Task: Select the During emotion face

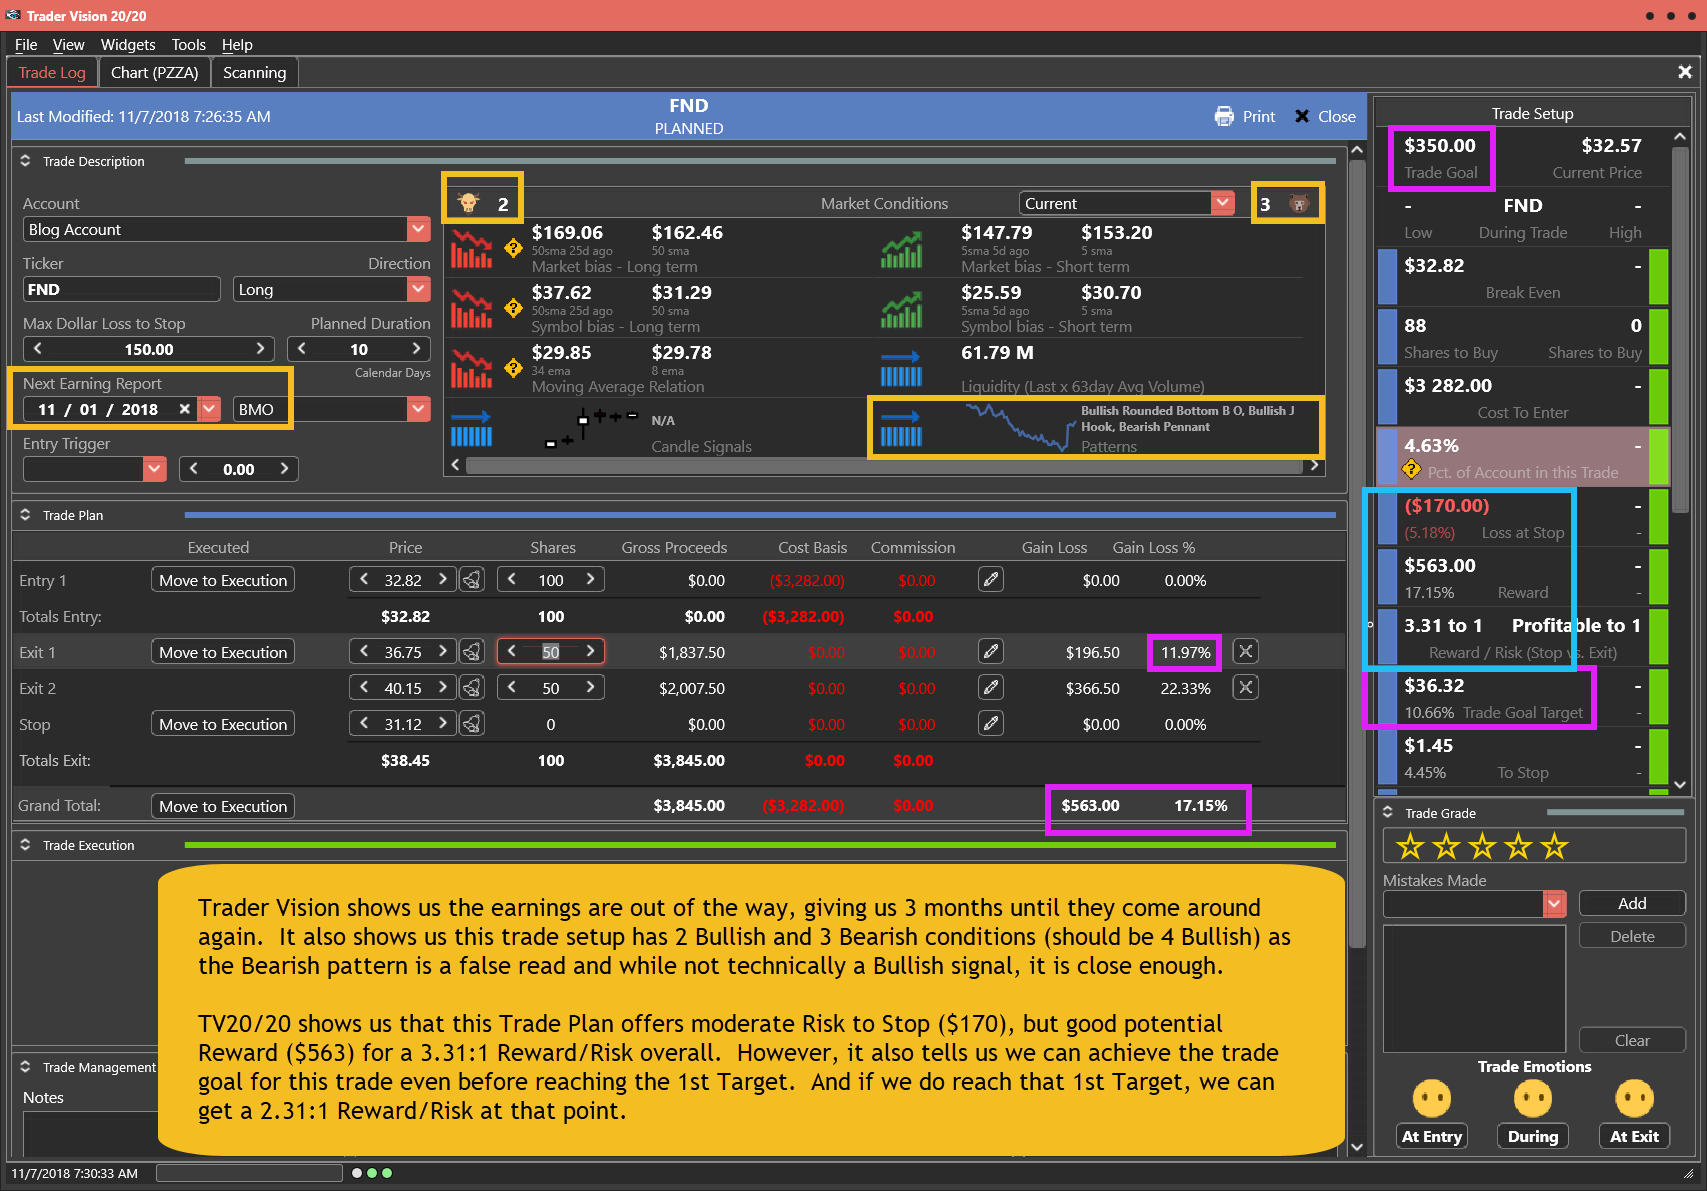Action: click(1532, 1098)
